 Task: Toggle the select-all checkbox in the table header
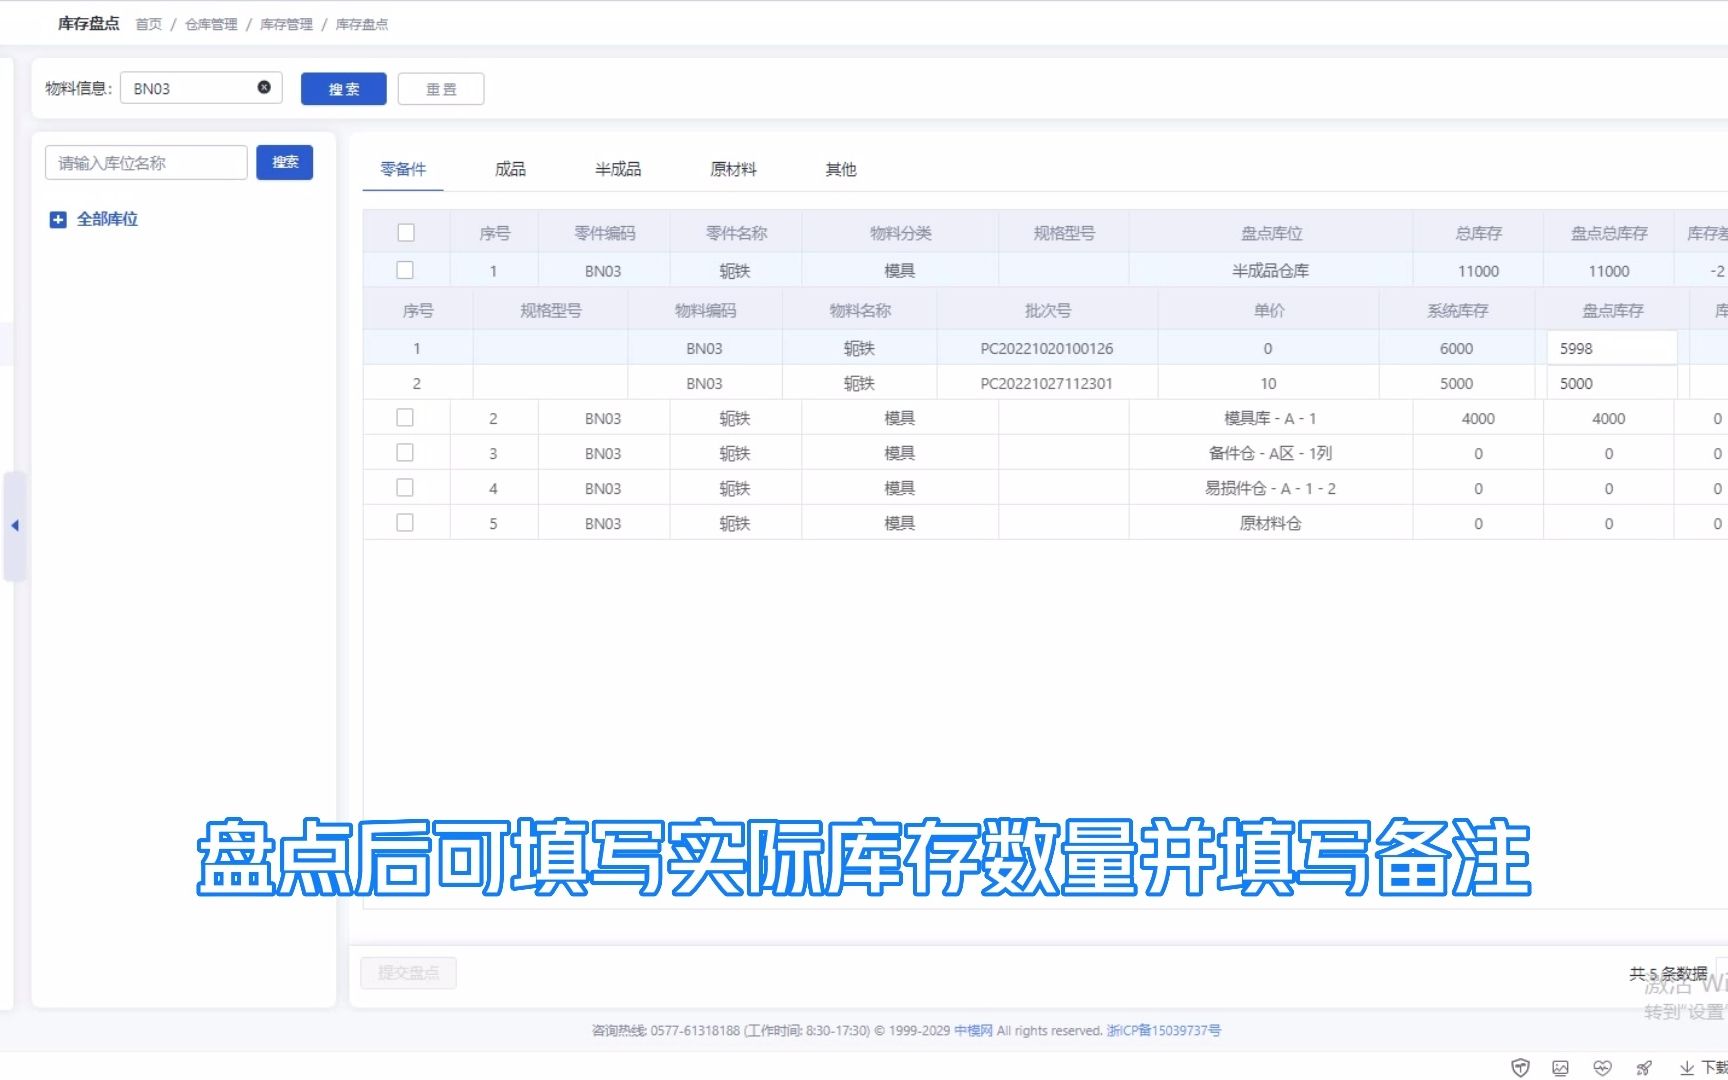point(406,232)
